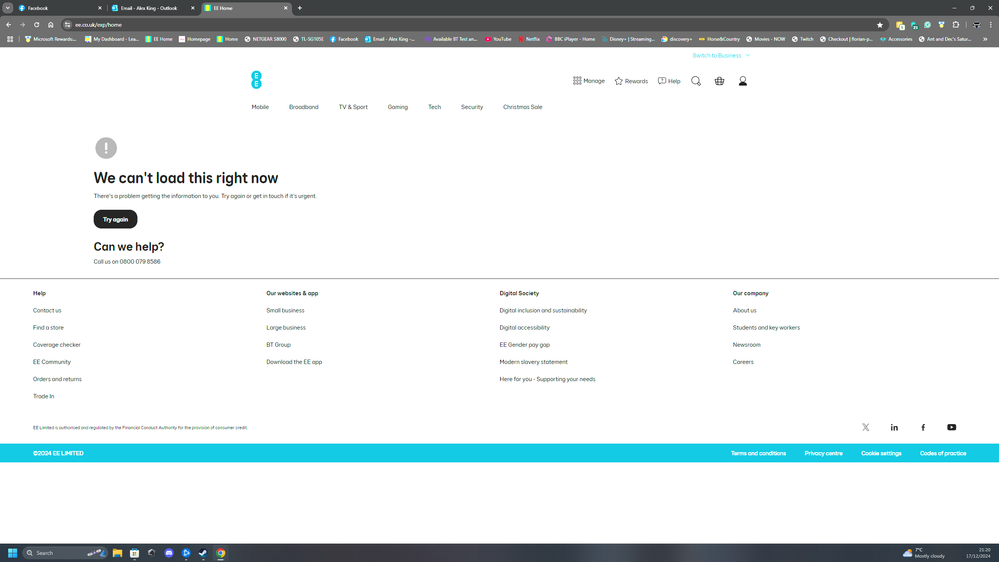The height and width of the screenshot is (562, 999).
Task: Open EE's X (Twitter) page
Action: [865, 428]
